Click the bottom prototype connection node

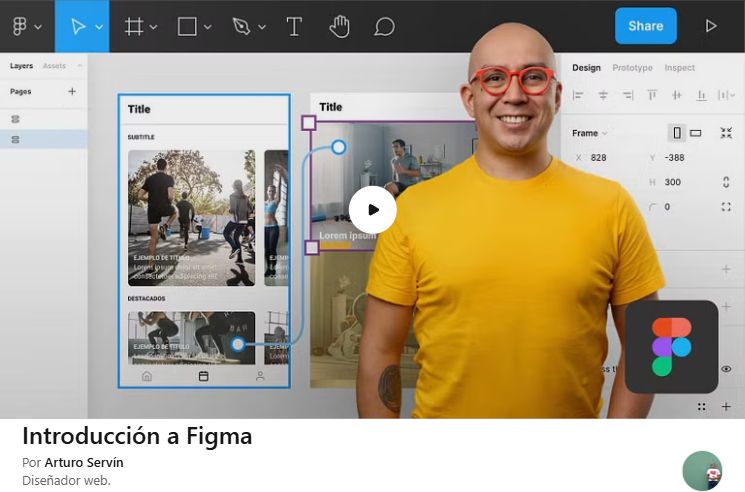pos(238,344)
